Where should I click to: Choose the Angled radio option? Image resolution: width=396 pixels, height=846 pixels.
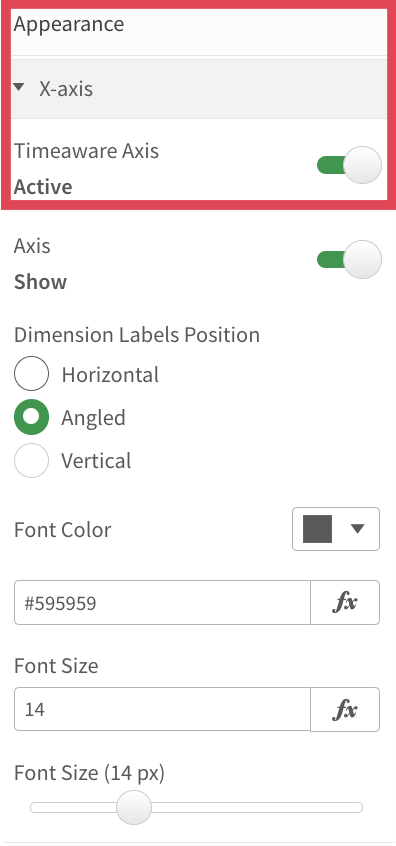[x=31, y=417]
